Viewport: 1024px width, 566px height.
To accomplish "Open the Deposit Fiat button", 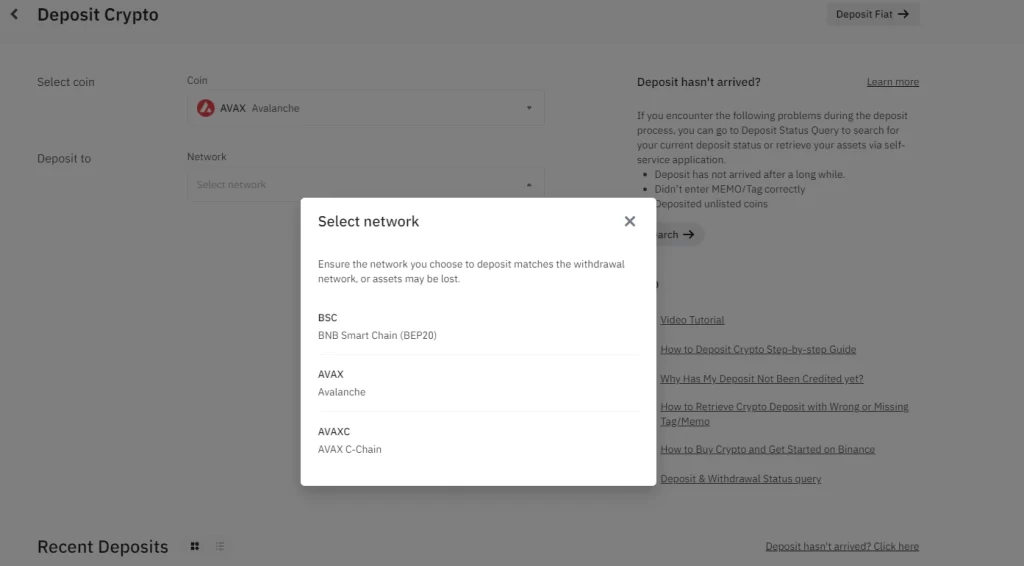I will (x=872, y=14).
